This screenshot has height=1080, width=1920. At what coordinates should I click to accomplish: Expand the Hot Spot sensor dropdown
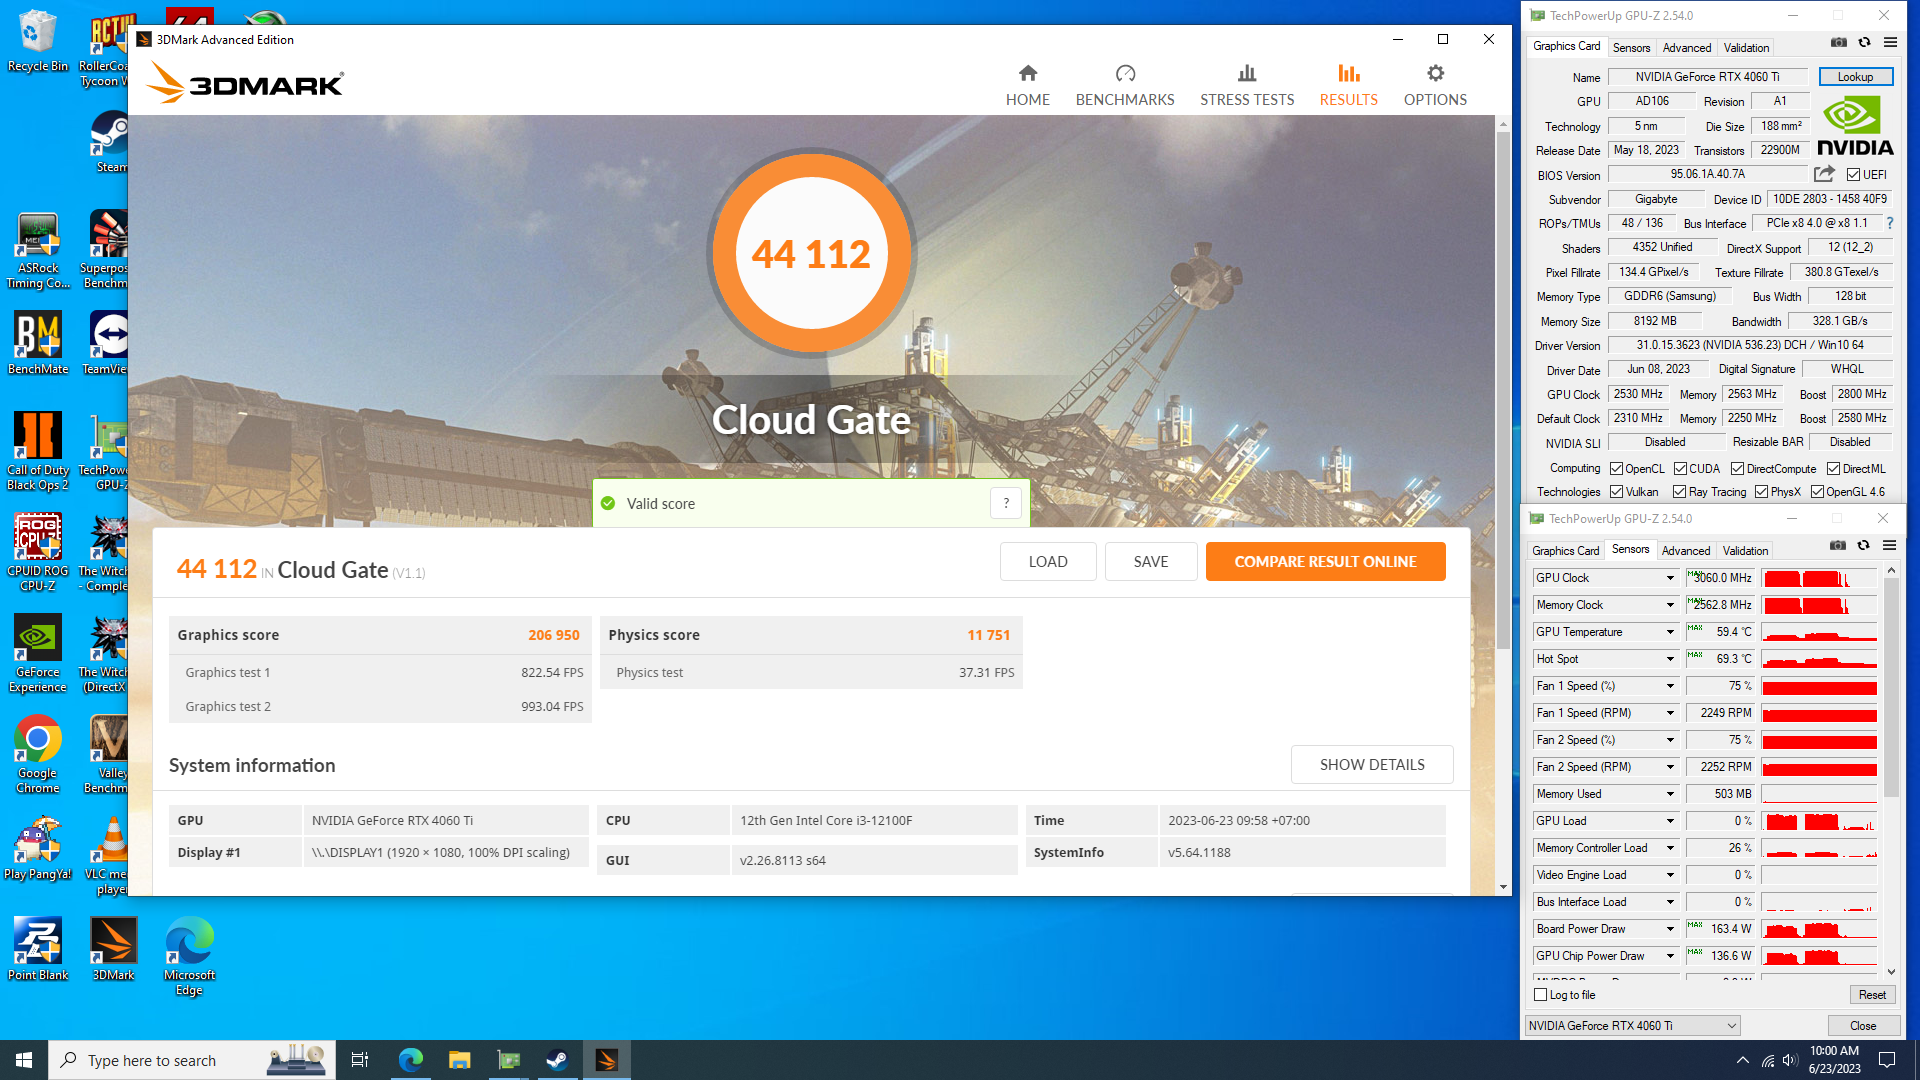[x=1669, y=659]
